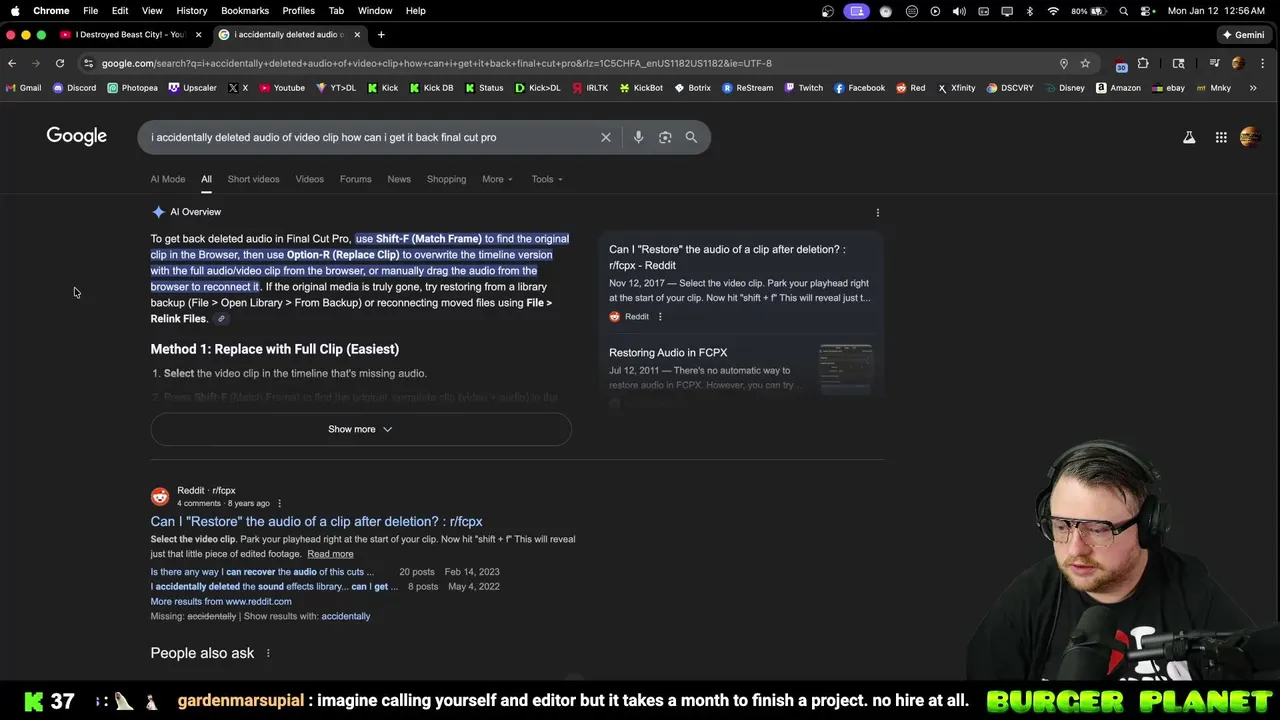Open a new Chrome tab
This screenshot has width=1280, height=720.
point(381,34)
